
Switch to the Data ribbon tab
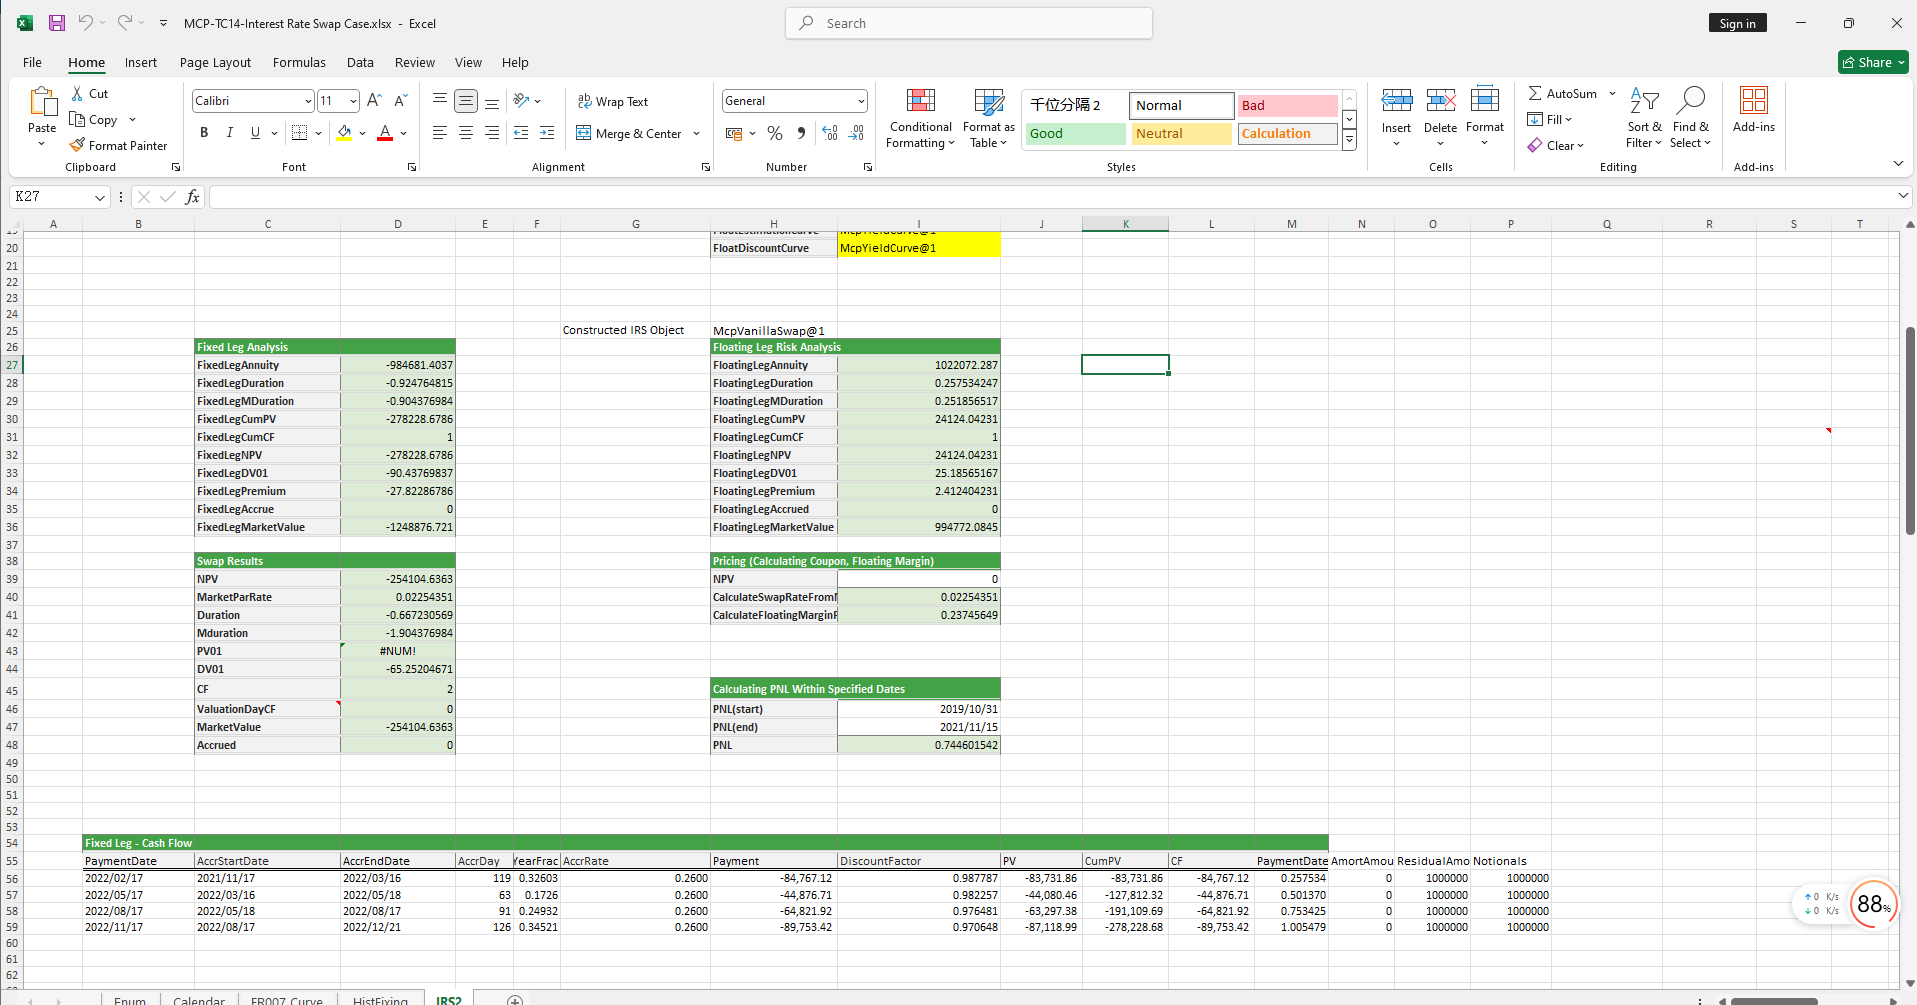click(x=360, y=62)
